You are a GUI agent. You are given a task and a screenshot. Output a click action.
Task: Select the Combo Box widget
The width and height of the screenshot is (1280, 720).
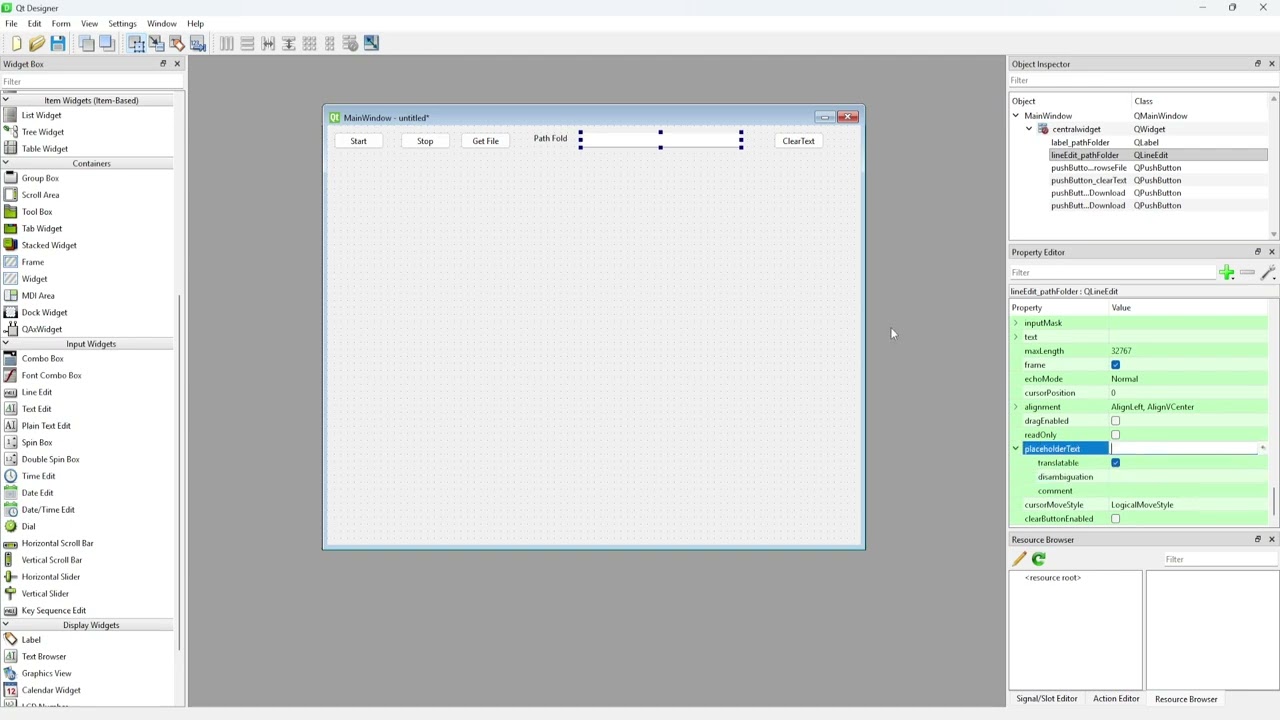click(42, 359)
